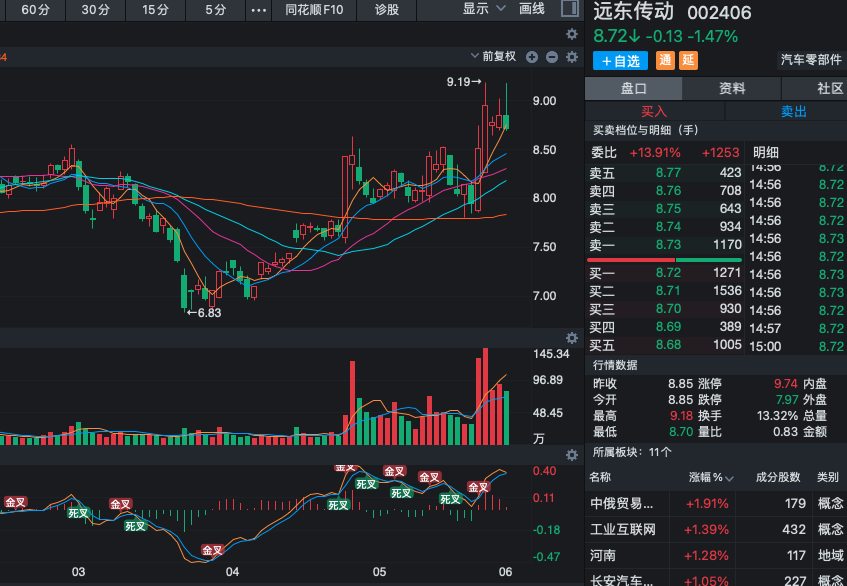Click the 涨停 9.74 value

[785, 383]
